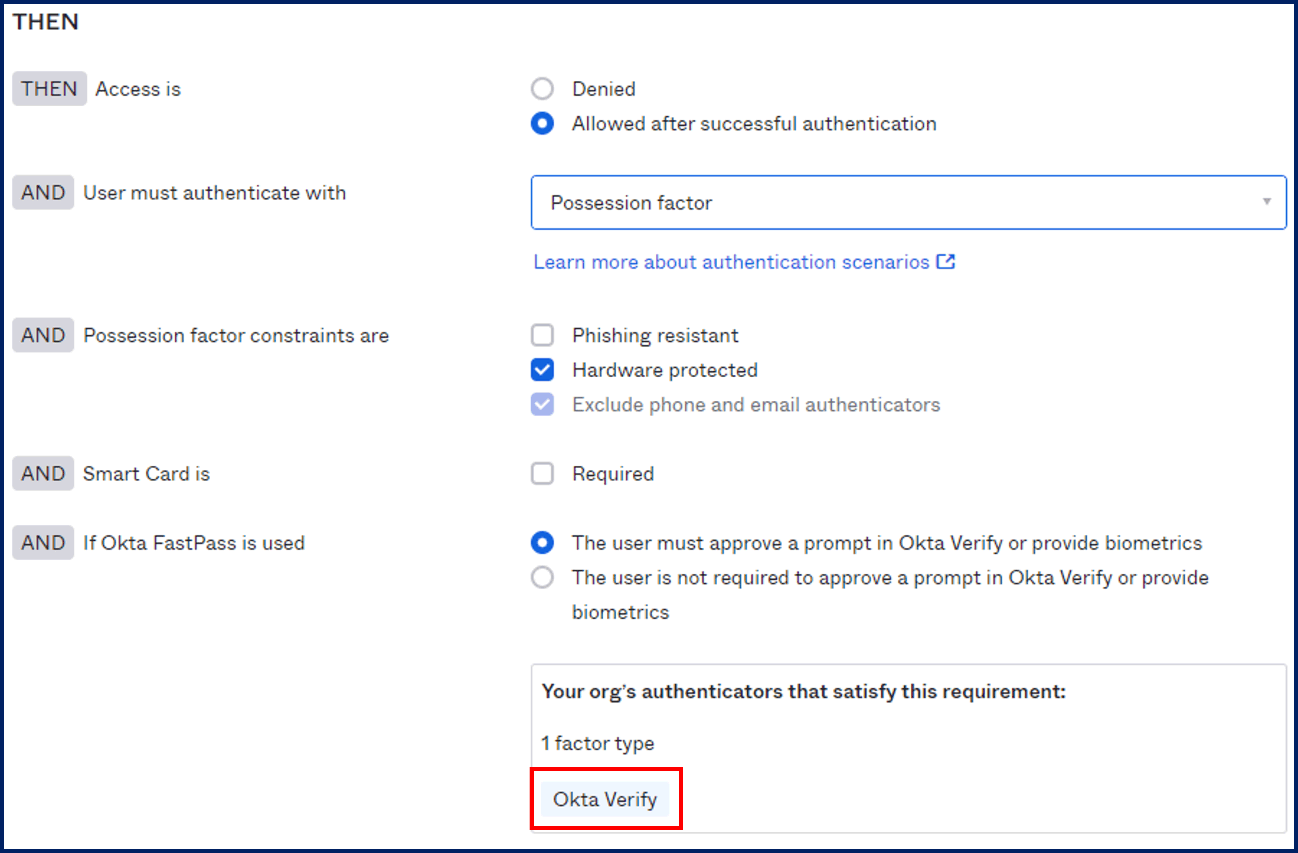Click external link icon beside Learn more
The image size is (1298, 853).
click(945, 262)
